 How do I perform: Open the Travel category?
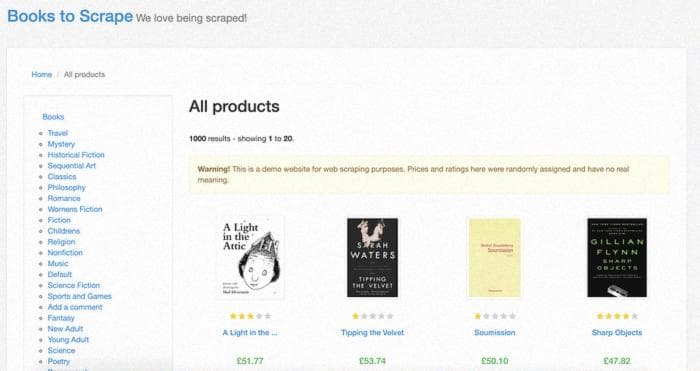(x=58, y=133)
